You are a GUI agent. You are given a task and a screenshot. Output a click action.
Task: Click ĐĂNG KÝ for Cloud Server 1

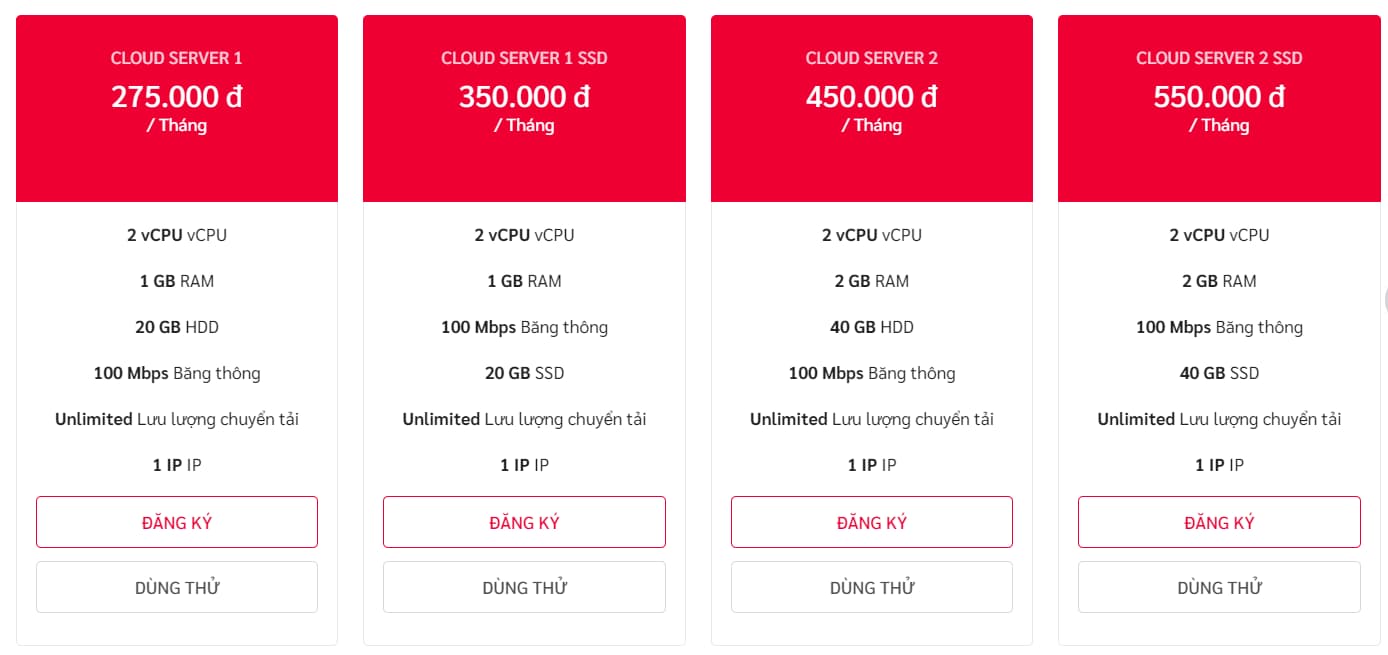click(x=177, y=522)
